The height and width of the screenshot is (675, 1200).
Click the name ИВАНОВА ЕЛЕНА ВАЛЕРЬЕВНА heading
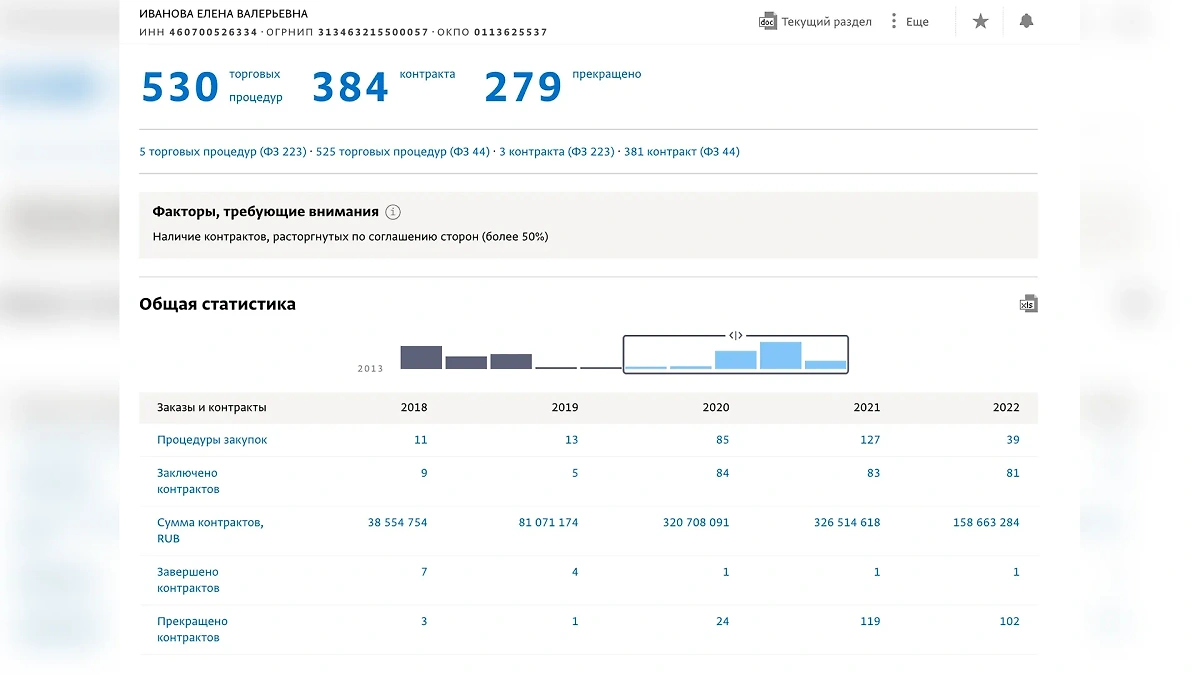(x=223, y=14)
